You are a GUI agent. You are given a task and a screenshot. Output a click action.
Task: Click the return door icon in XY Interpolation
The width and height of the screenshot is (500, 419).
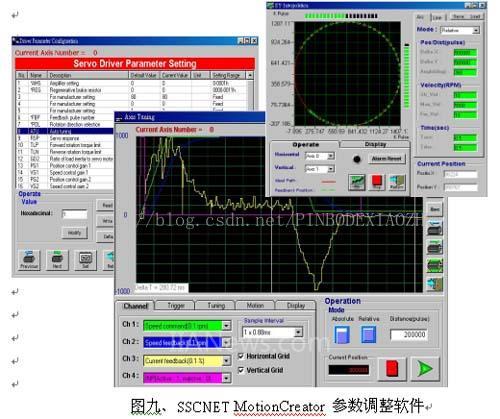coord(397,182)
